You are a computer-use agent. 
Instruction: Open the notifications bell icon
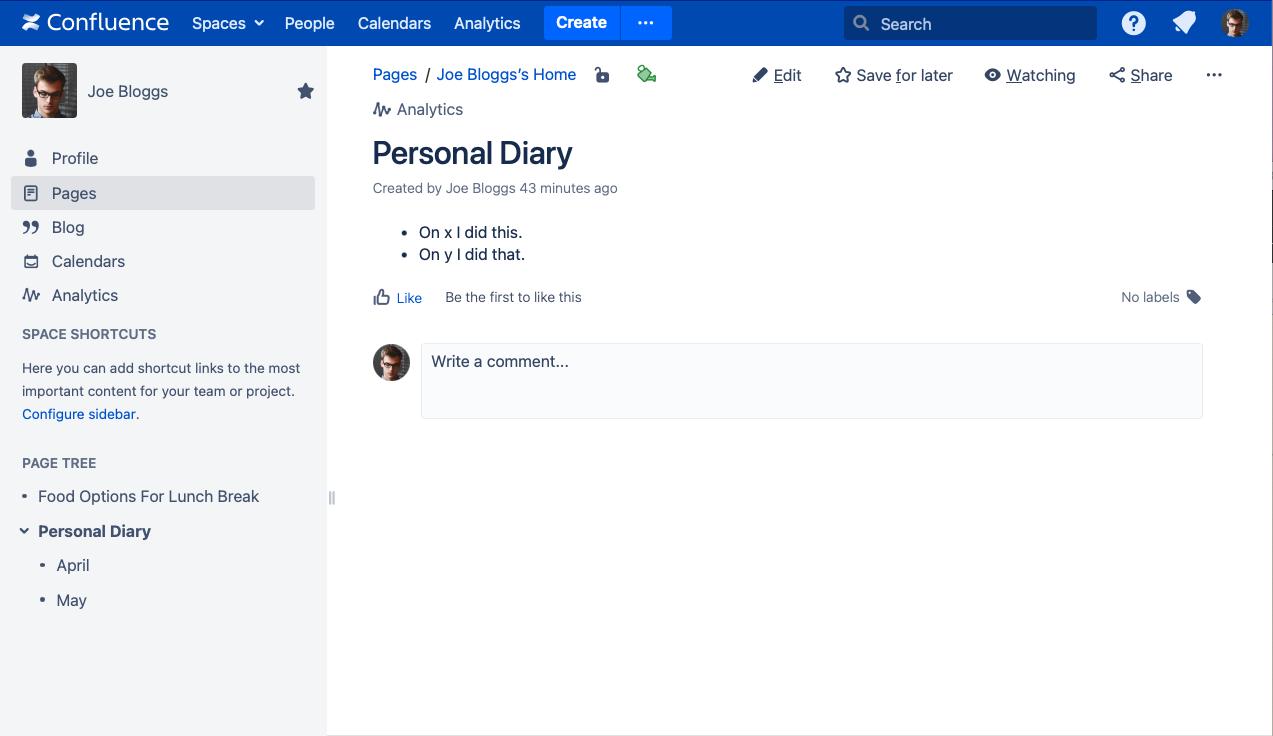pyautogui.click(x=1184, y=23)
